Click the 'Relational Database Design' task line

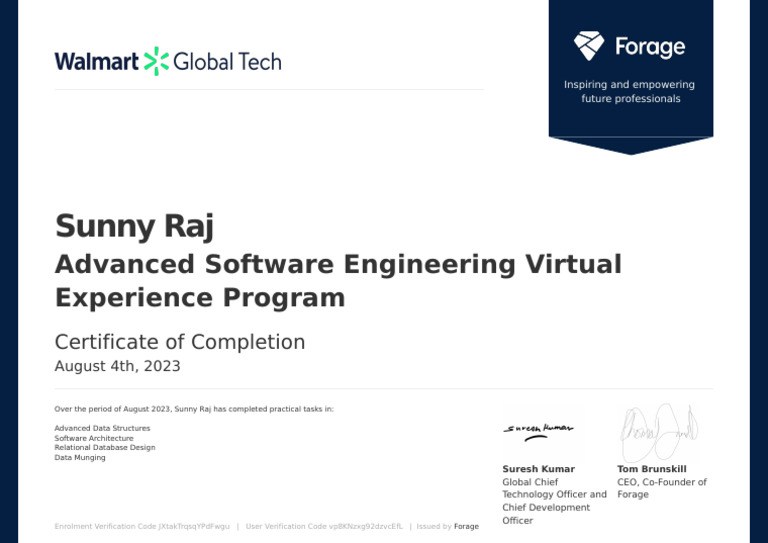(105, 448)
